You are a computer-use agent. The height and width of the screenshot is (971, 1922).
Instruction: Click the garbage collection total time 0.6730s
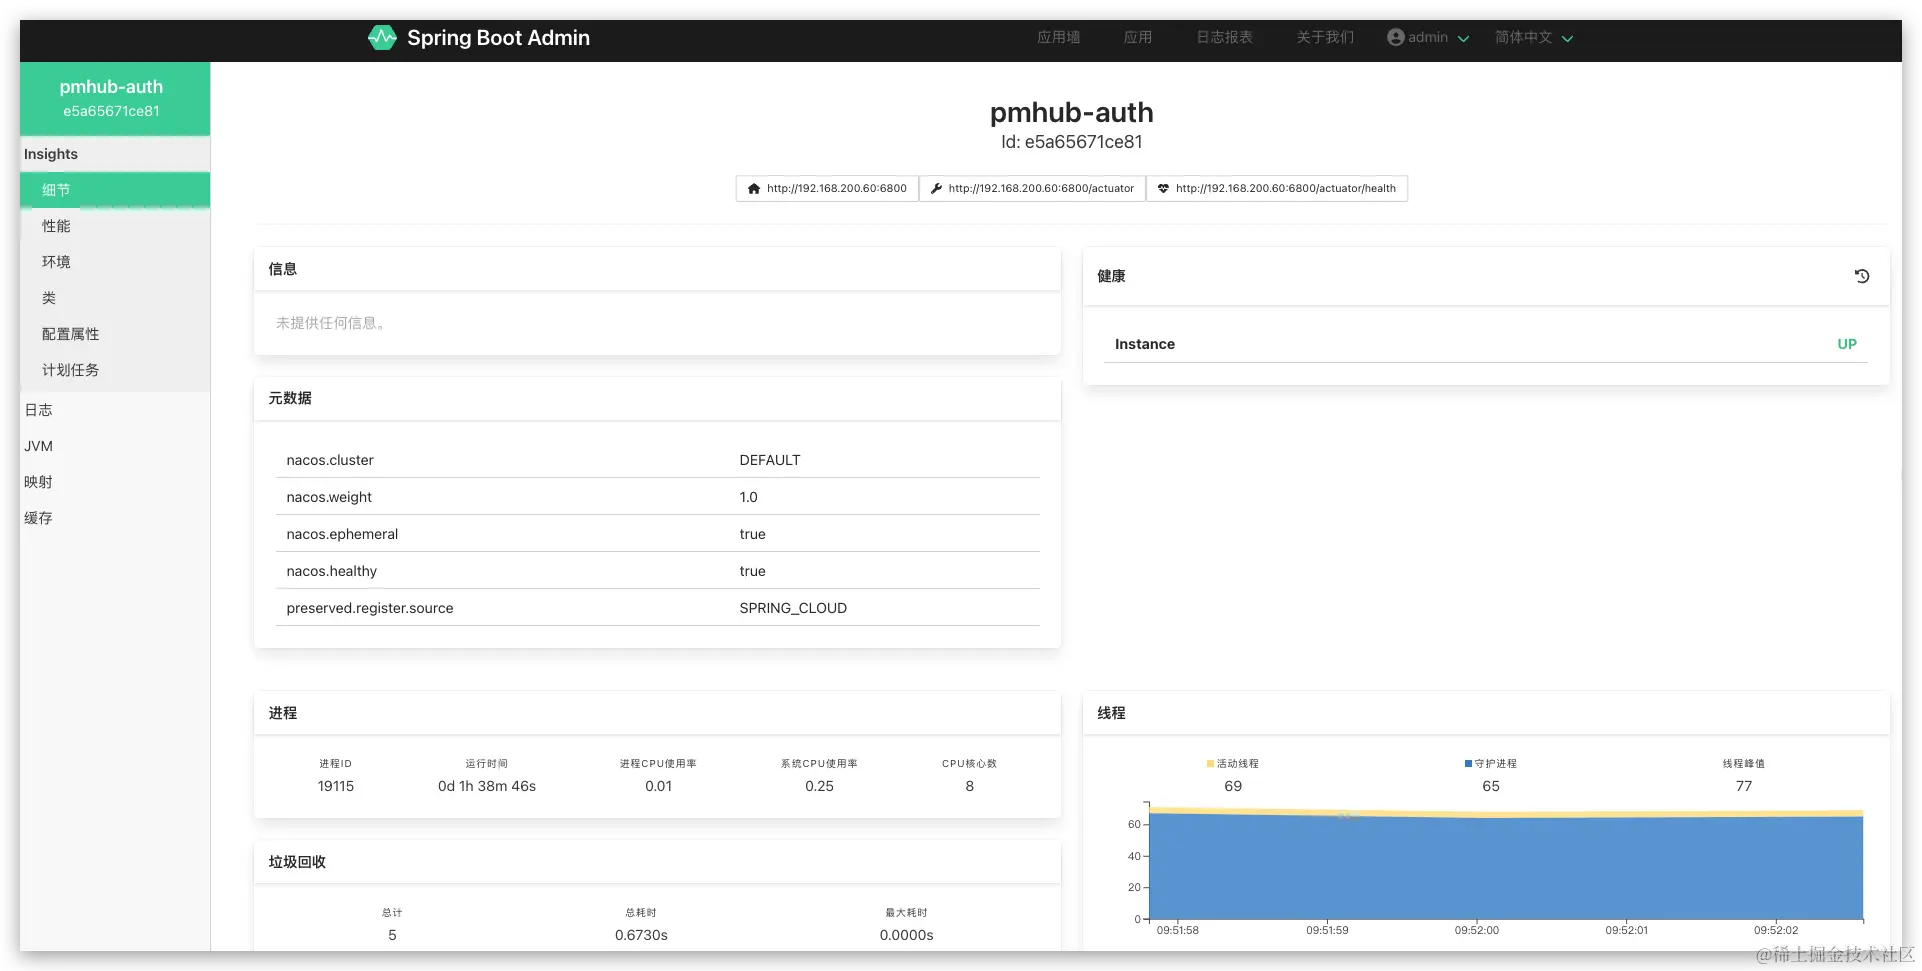(641, 935)
